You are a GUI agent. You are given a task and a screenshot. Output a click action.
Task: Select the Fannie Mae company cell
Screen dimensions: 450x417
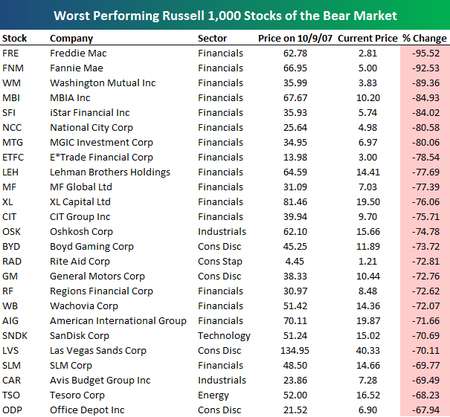coord(76,68)
